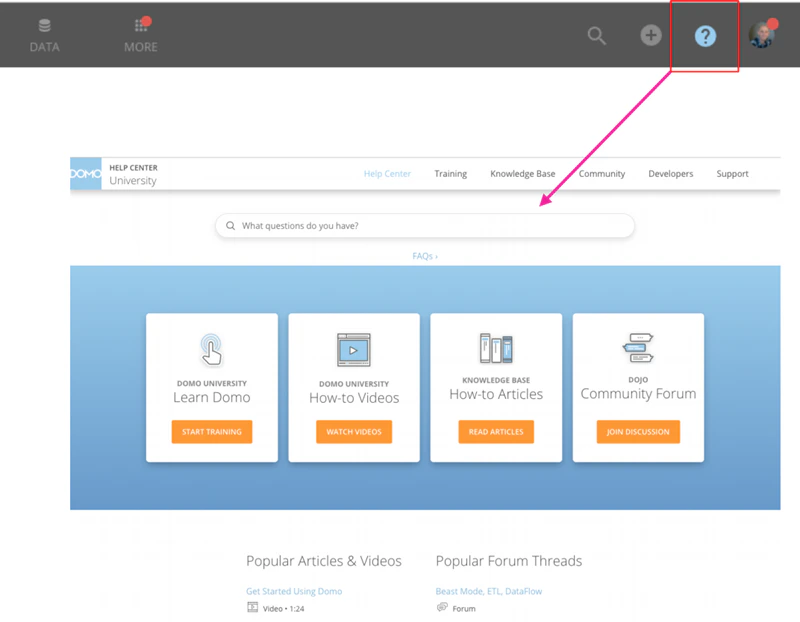Viewport: 800px width, 622px height.
Task: Open Beast Mode, ETL, DataFlow link
Action: (489, 591)
